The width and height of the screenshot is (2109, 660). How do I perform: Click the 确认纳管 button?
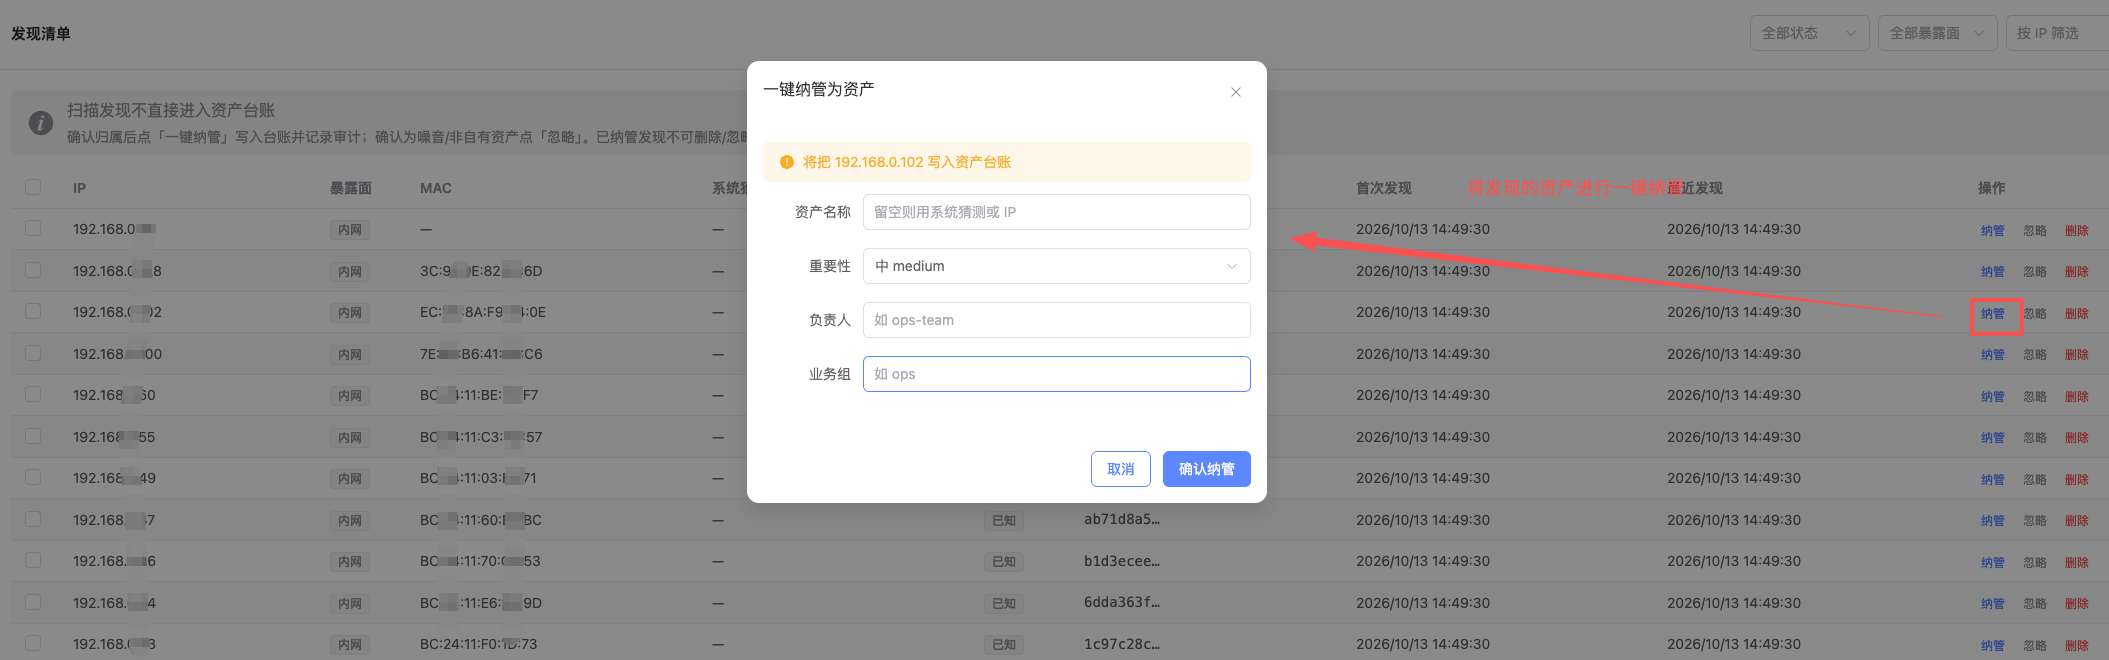pyautogui.click(x=1206, y=469)
